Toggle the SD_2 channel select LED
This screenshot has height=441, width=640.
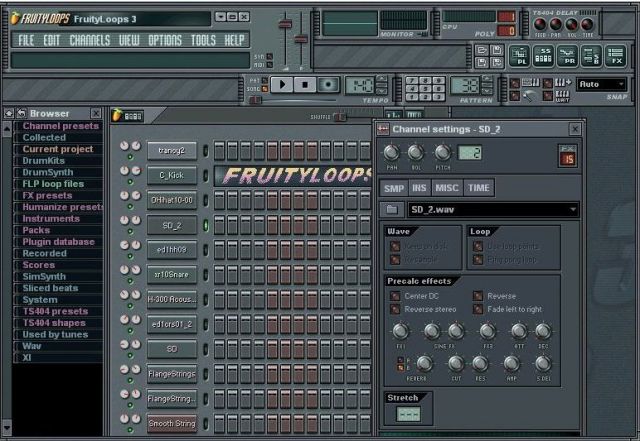tap(206, 225)
